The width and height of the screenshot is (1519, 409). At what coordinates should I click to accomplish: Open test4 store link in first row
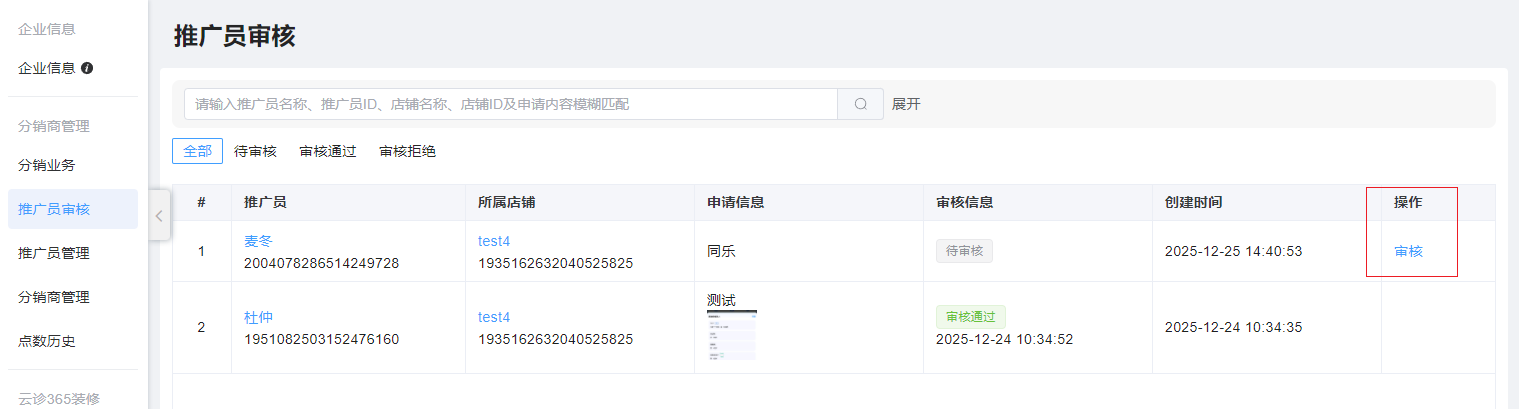(x=494, y=241)
